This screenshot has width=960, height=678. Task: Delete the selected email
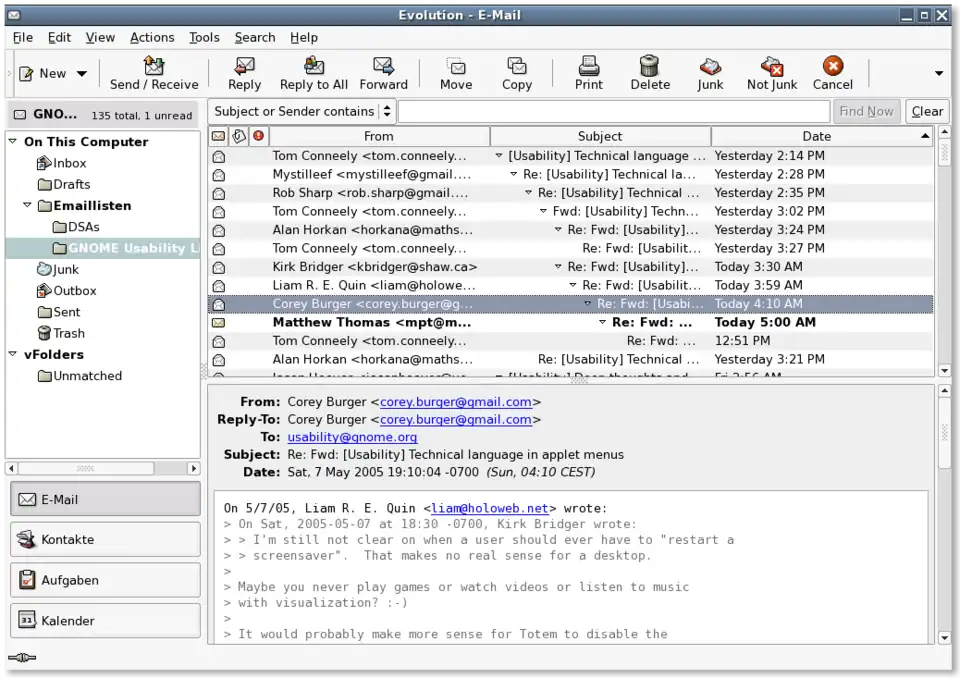pyautogui.click(x=650, y=67)
